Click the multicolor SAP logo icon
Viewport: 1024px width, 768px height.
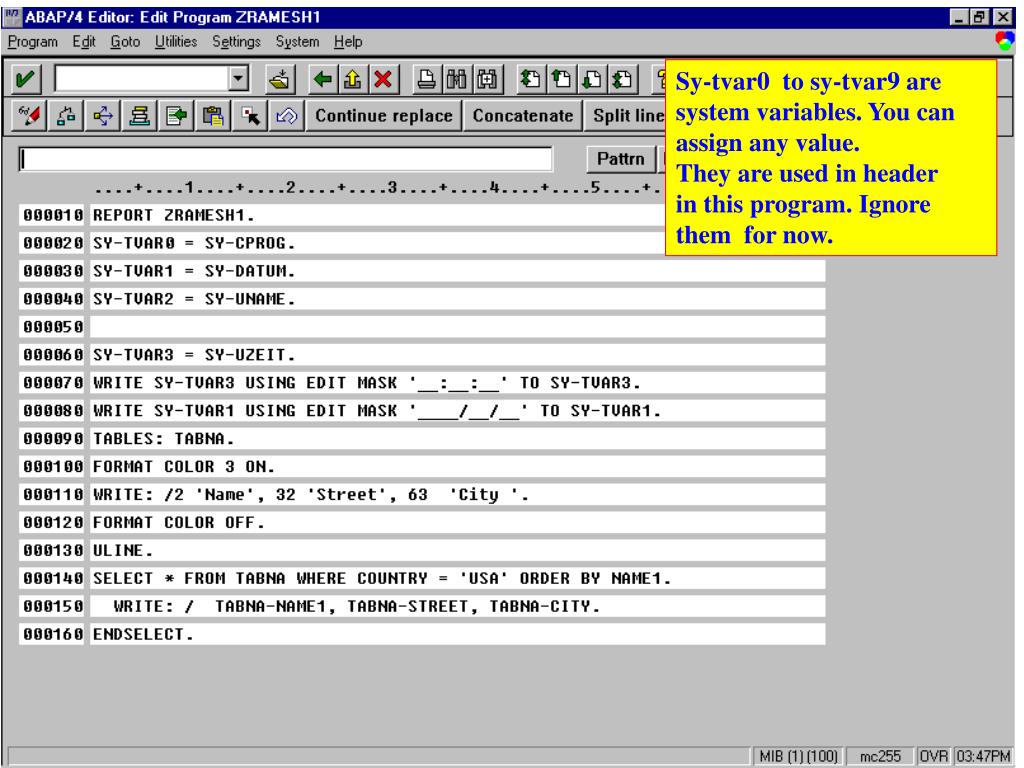pos(1004,42)
